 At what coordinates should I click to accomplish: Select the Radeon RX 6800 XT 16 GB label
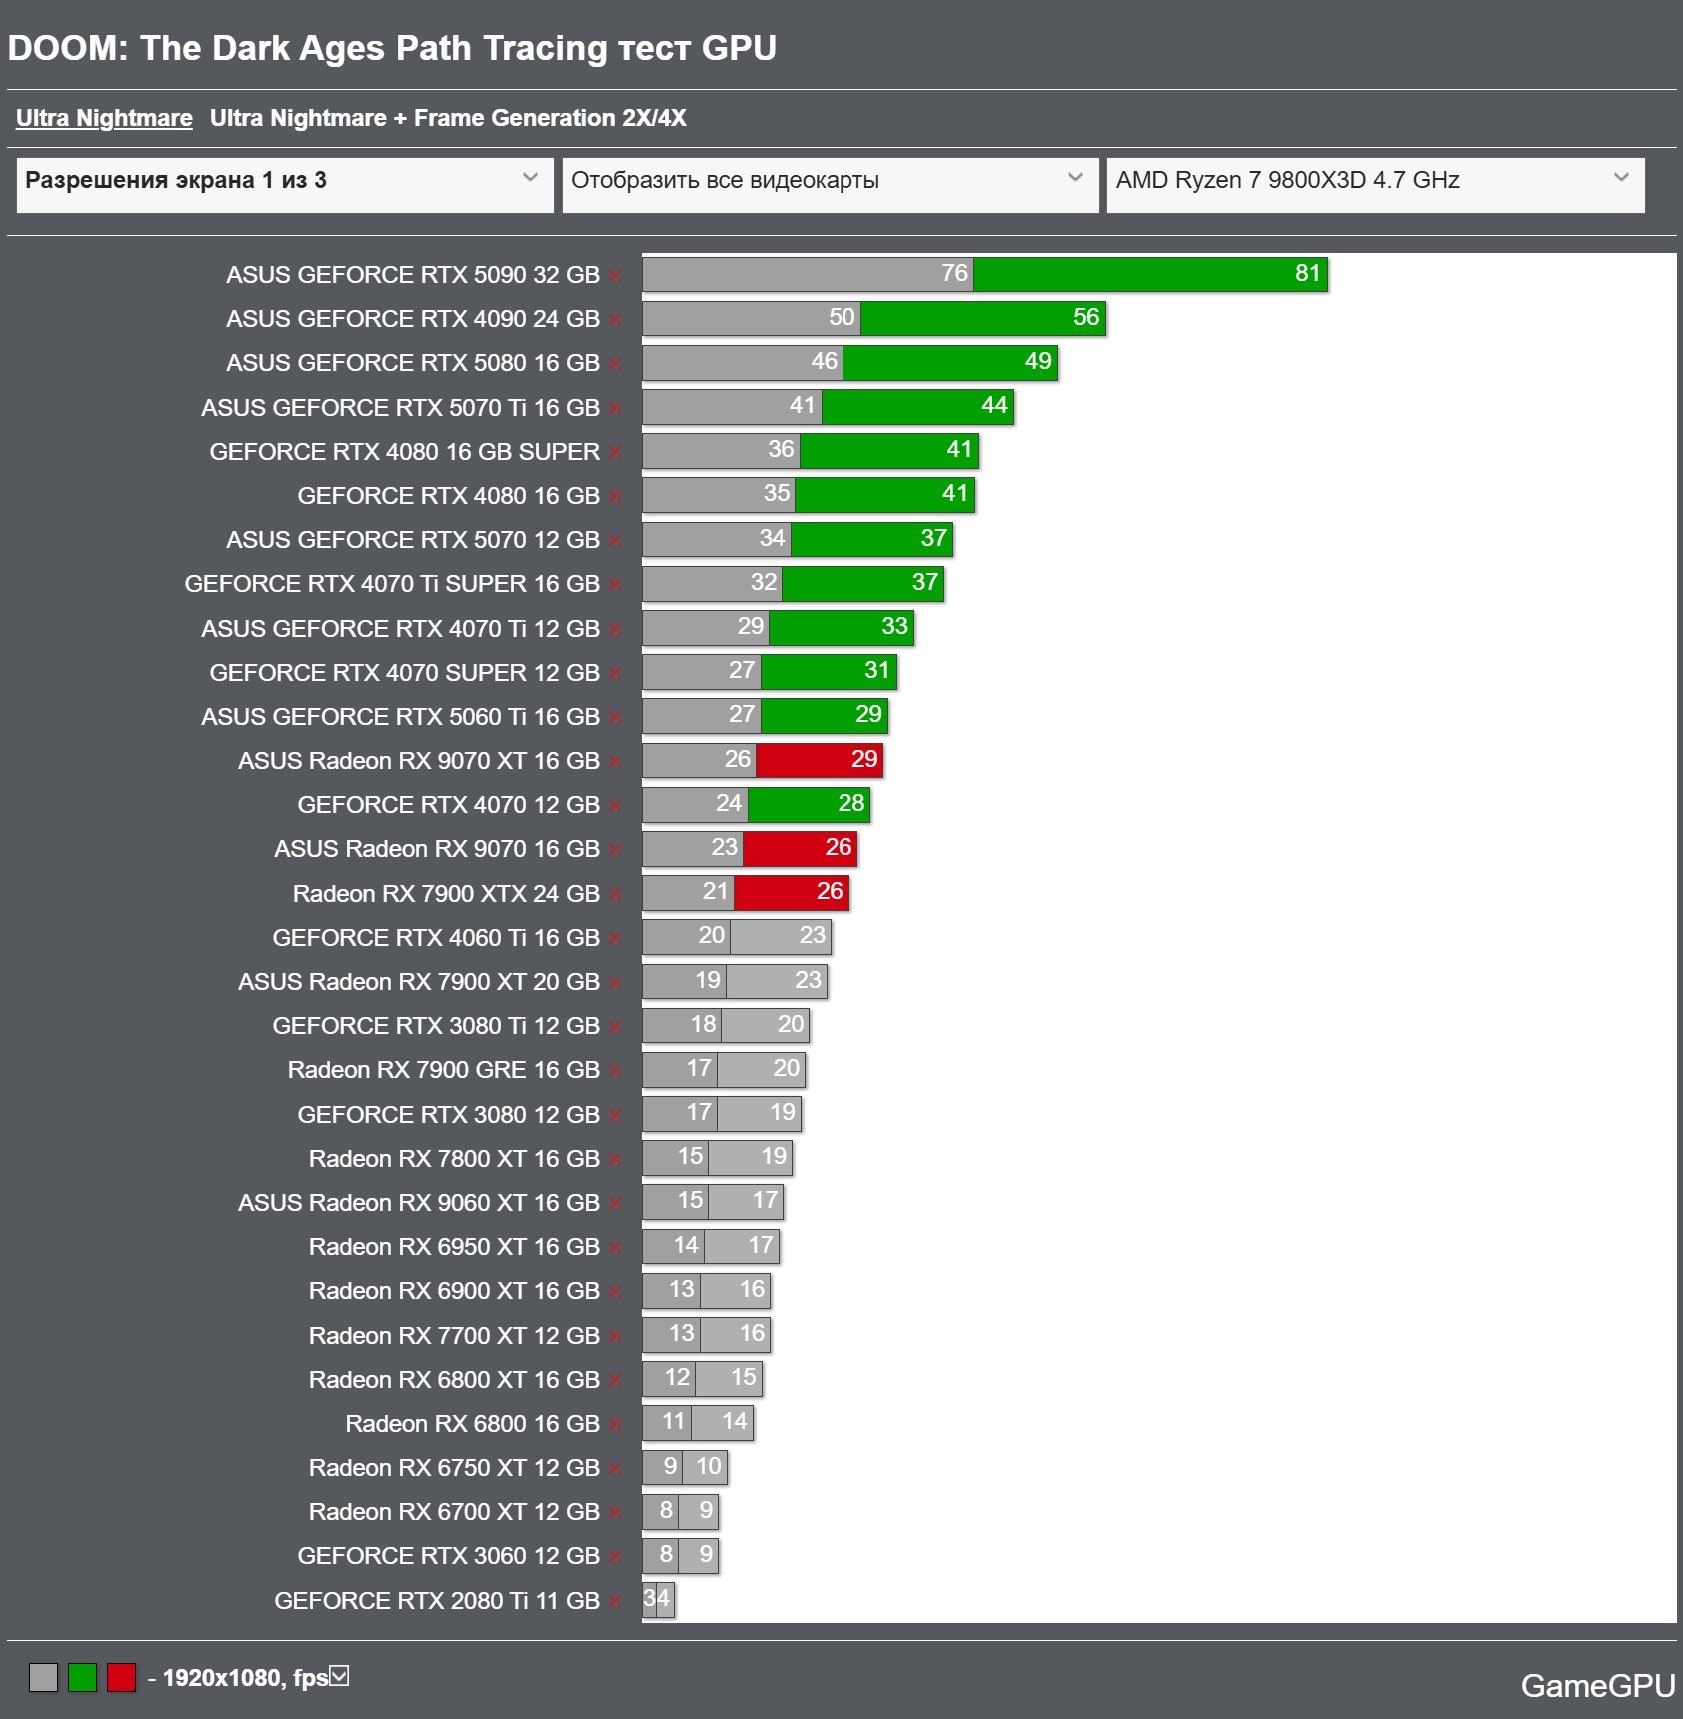tap(454, 1380)
